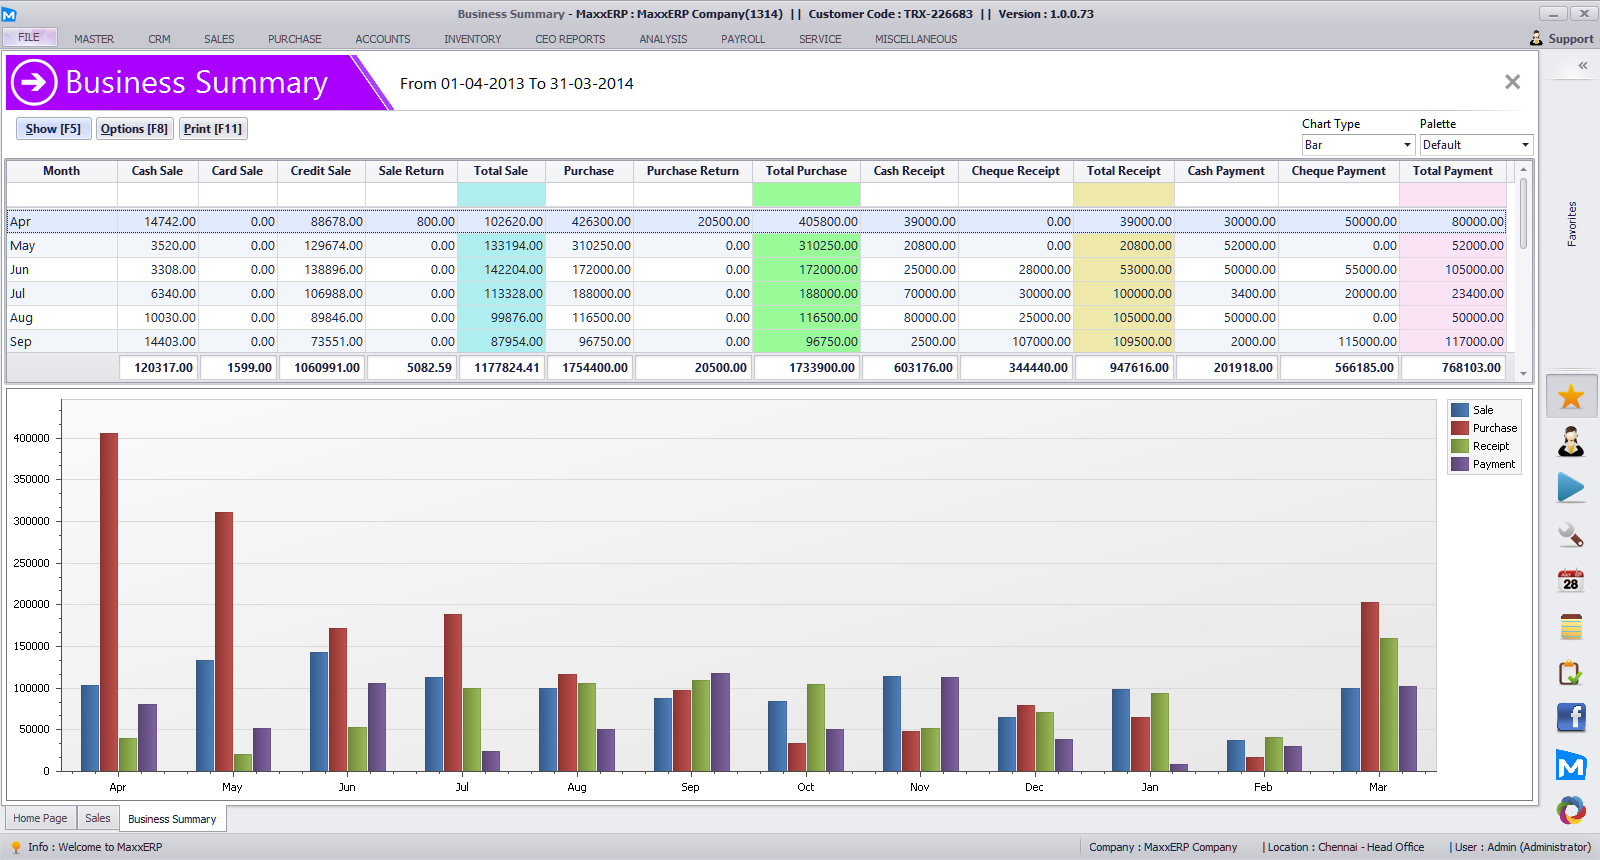Open the INVENTORY menu

[x=472, y=39]
